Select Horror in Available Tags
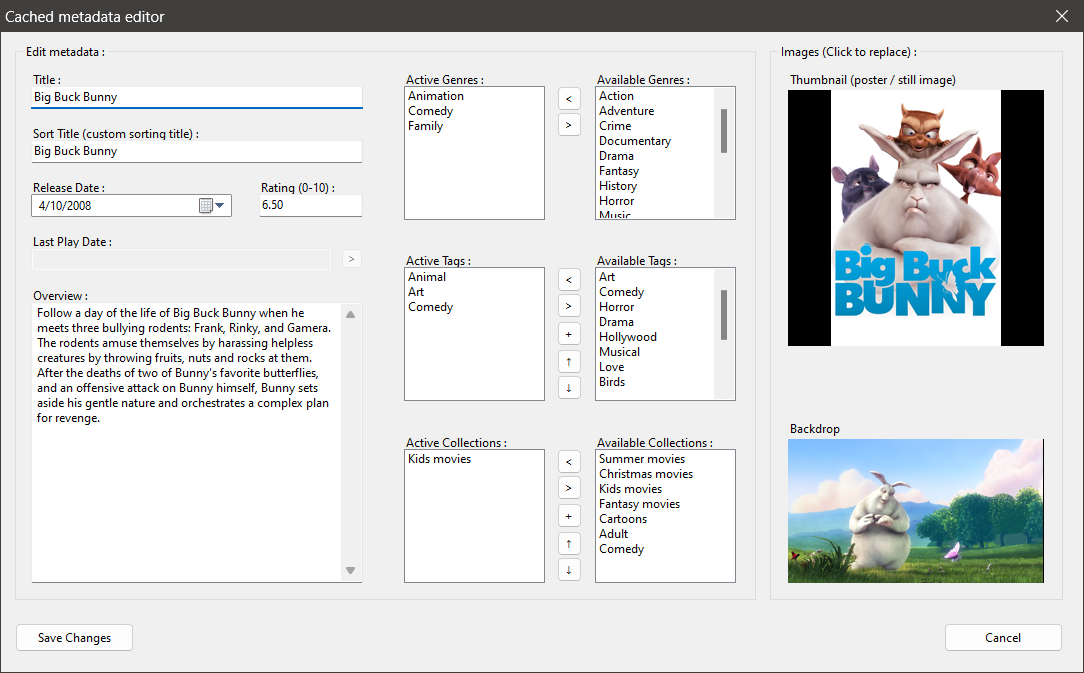This screenshot has height=673, width=1084. [x=616, y=307]
